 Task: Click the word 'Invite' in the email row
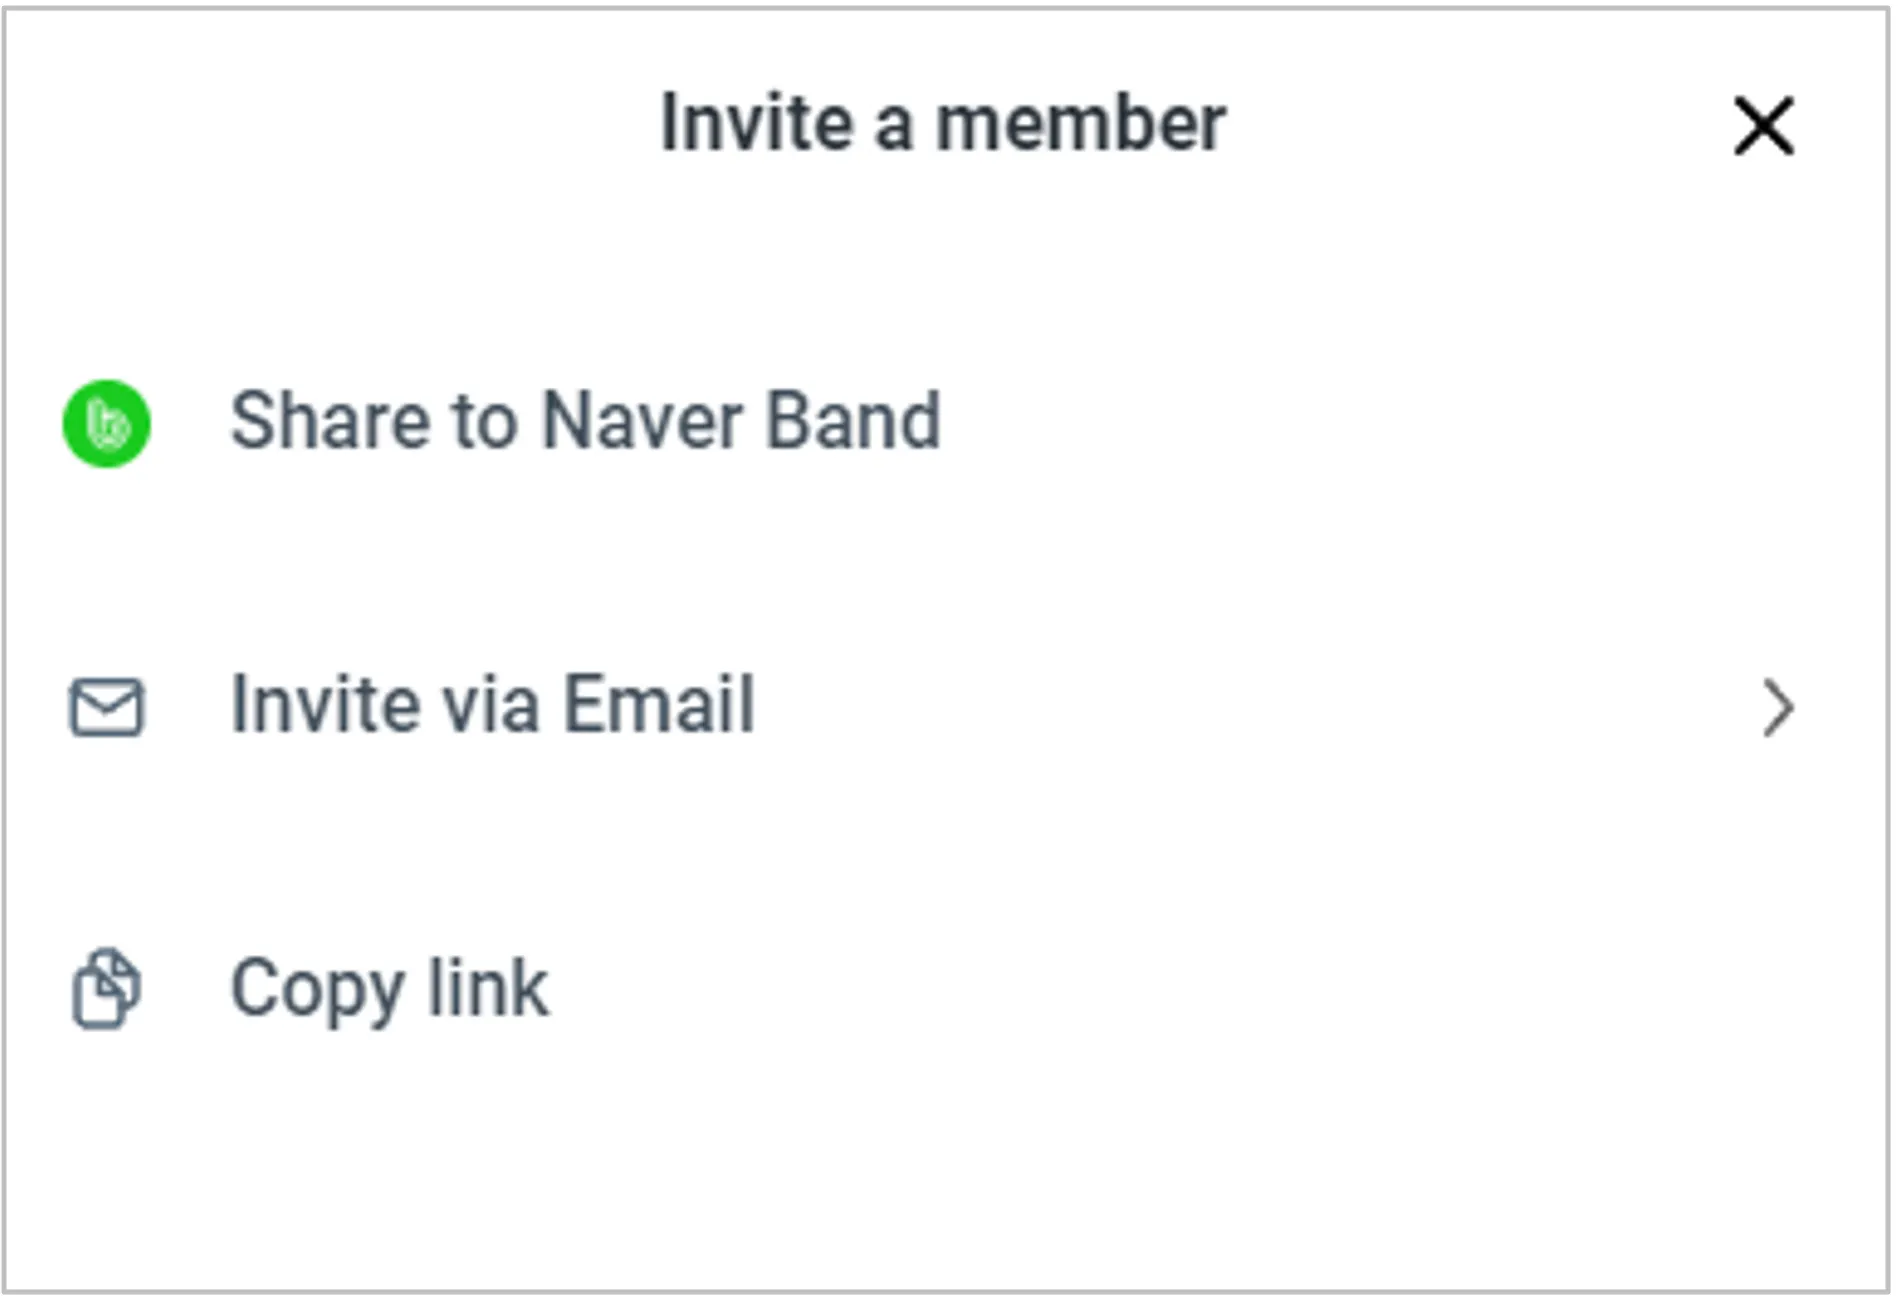click(x=322, y=705)
